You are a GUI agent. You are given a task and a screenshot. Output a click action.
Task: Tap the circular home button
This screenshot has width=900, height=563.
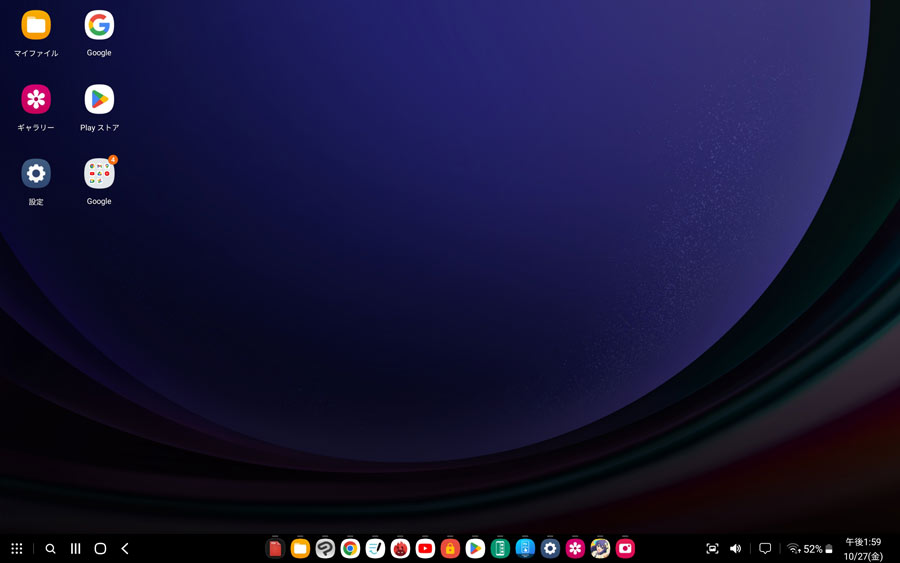pyautogui.click(x=100, y=549)
